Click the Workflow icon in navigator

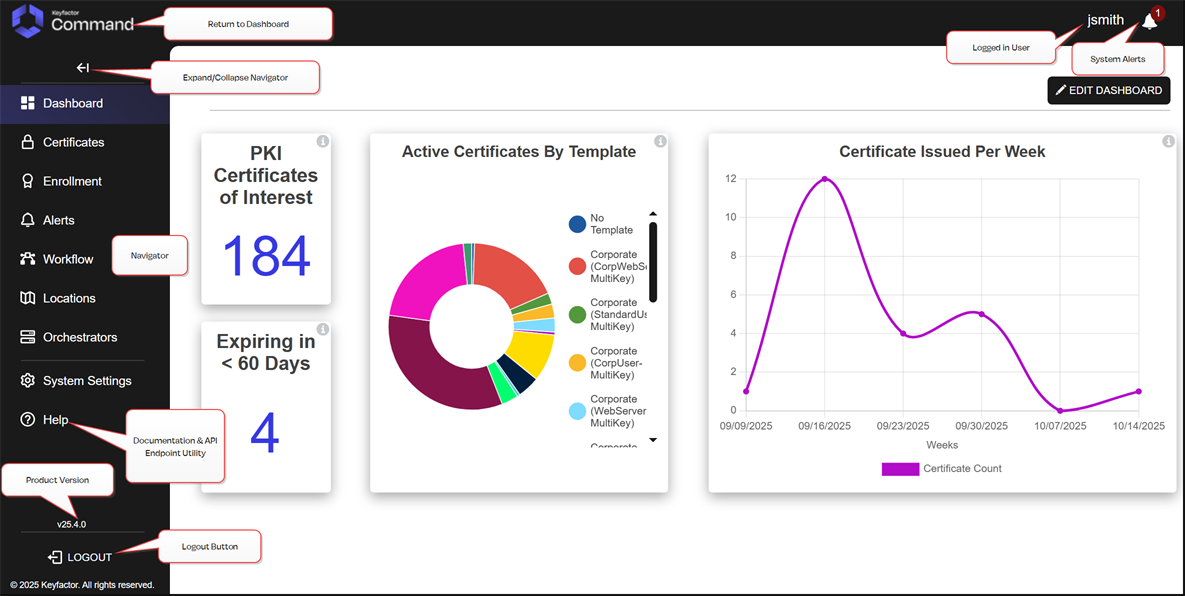pos(28,259)
